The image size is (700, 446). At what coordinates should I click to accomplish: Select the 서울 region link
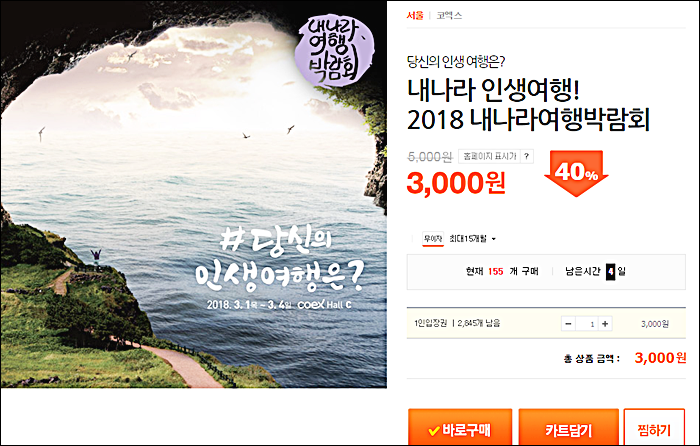coord(415,15)
